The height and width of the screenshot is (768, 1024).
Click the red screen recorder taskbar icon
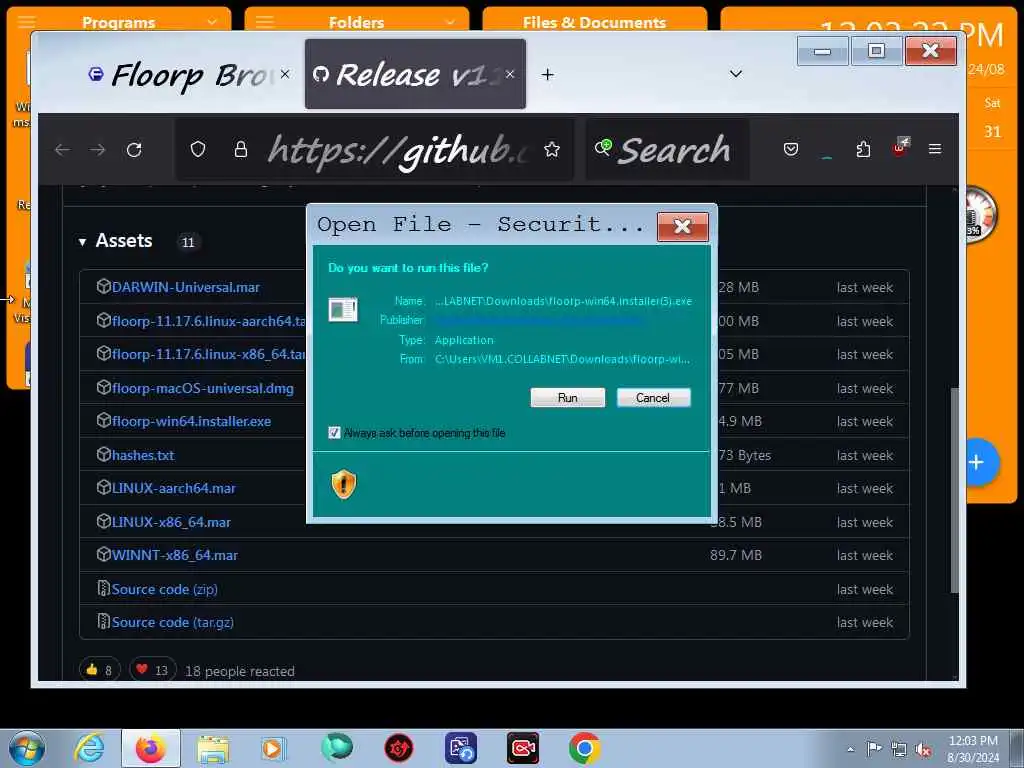(523, 748)
